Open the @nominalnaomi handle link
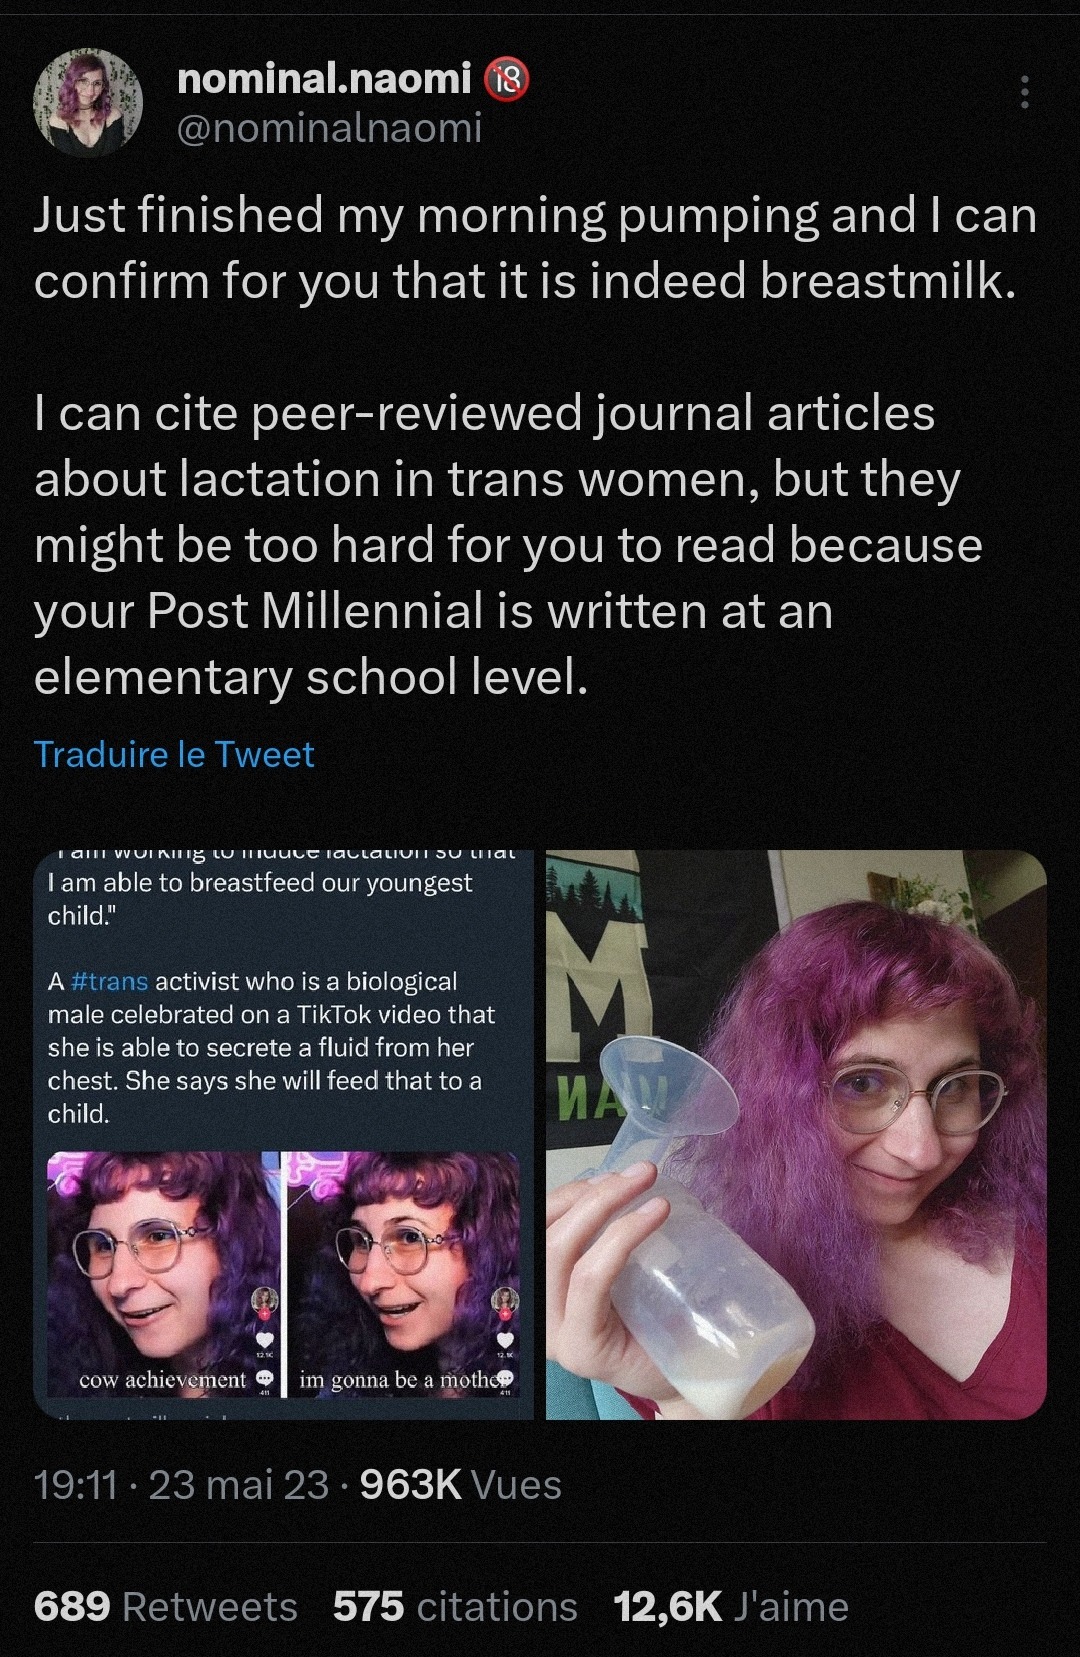1080x1657 pixels. [329, 127]
